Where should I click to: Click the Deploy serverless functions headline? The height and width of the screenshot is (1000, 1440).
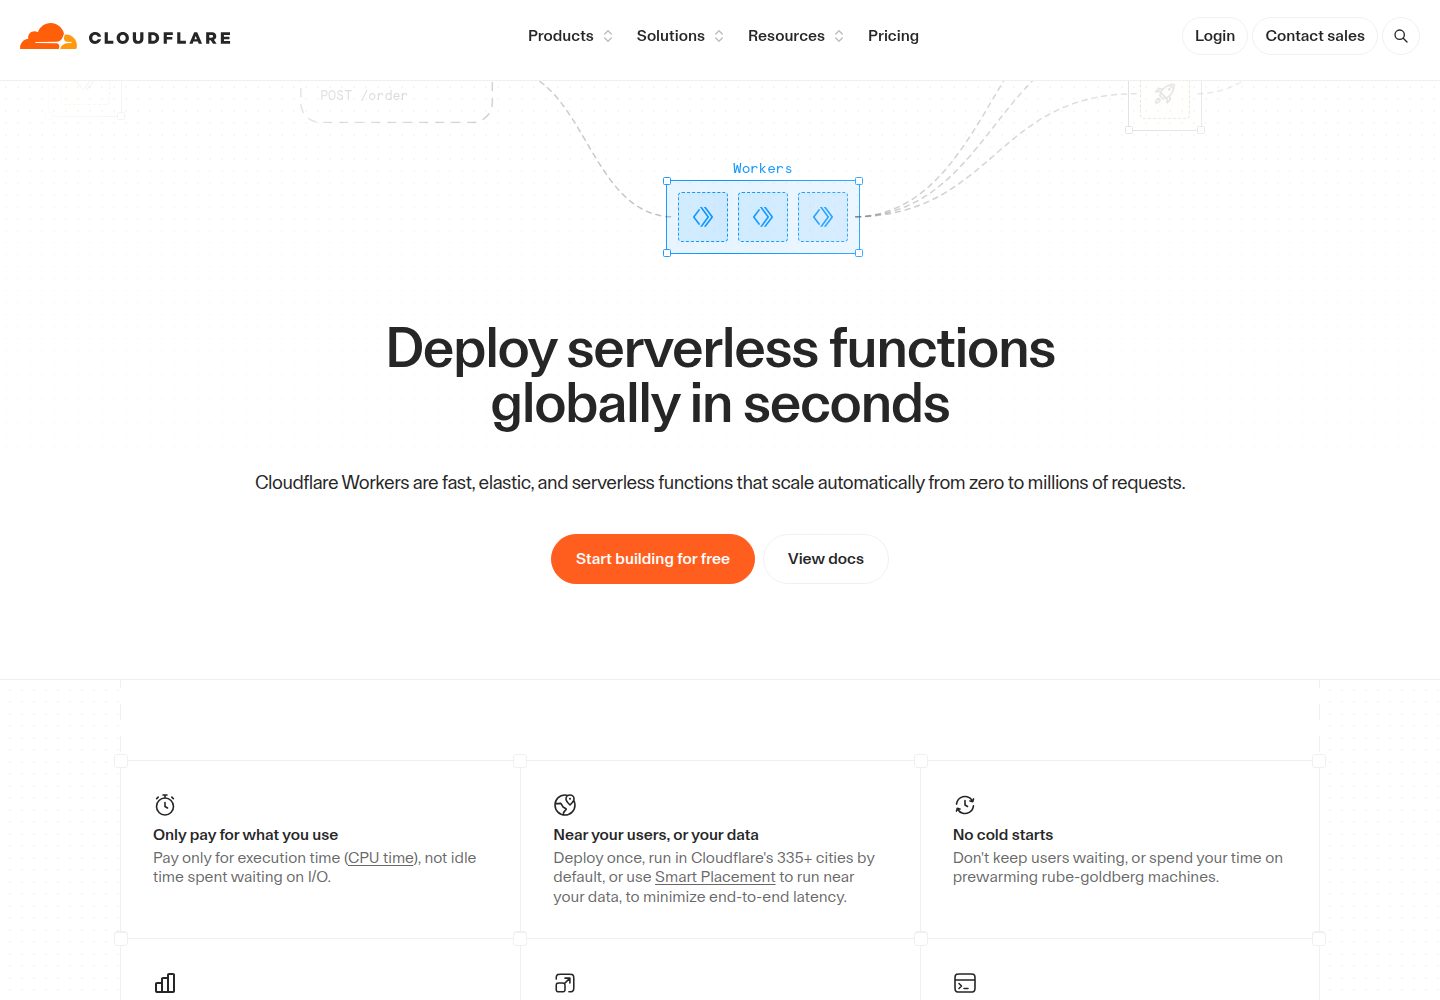(720, 376)
